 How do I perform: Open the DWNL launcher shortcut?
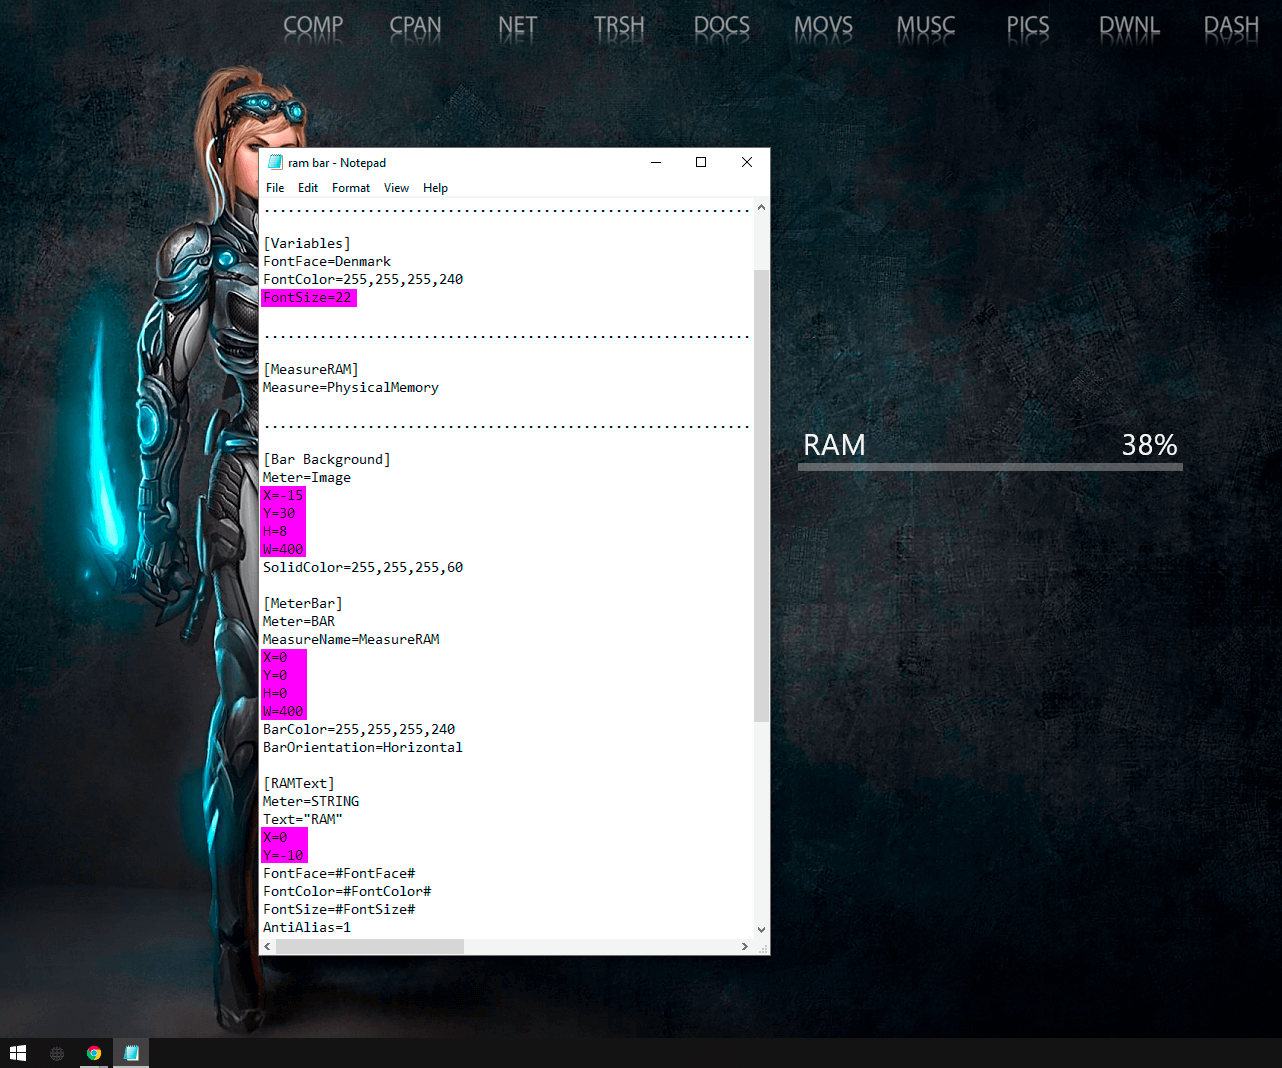click(1130, 25)
